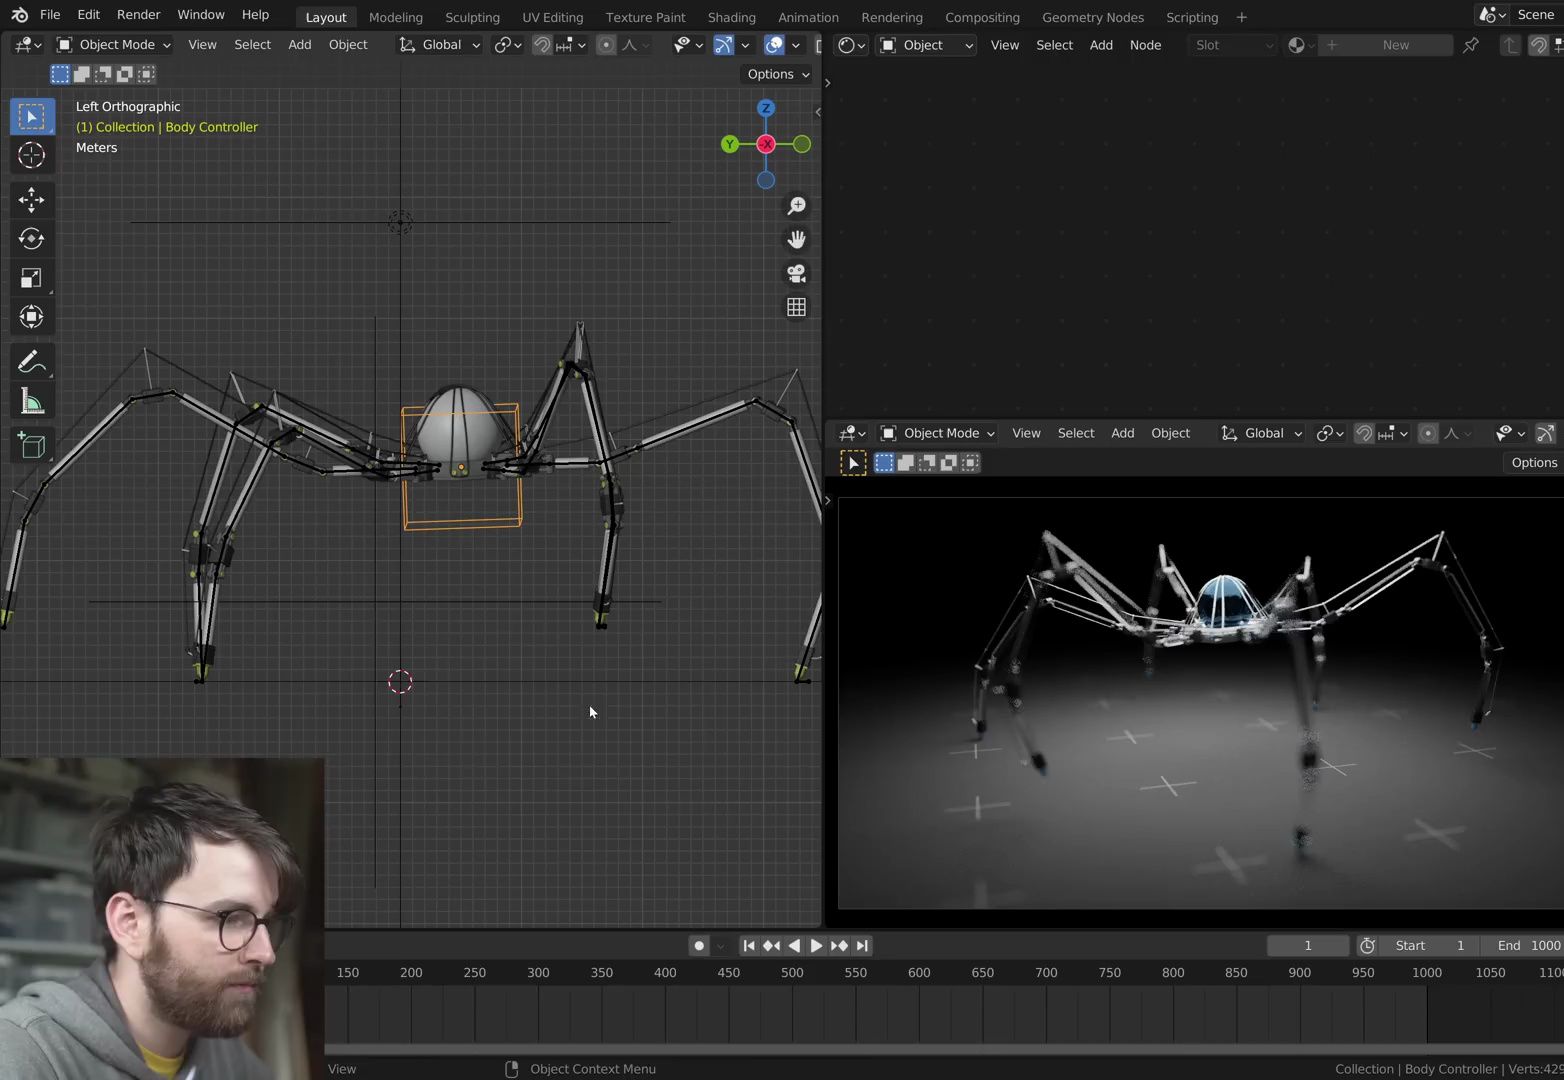Select the Move tool in left toolbar
The height and width of the screenshot is (1080, 1564).
(31, 199)
